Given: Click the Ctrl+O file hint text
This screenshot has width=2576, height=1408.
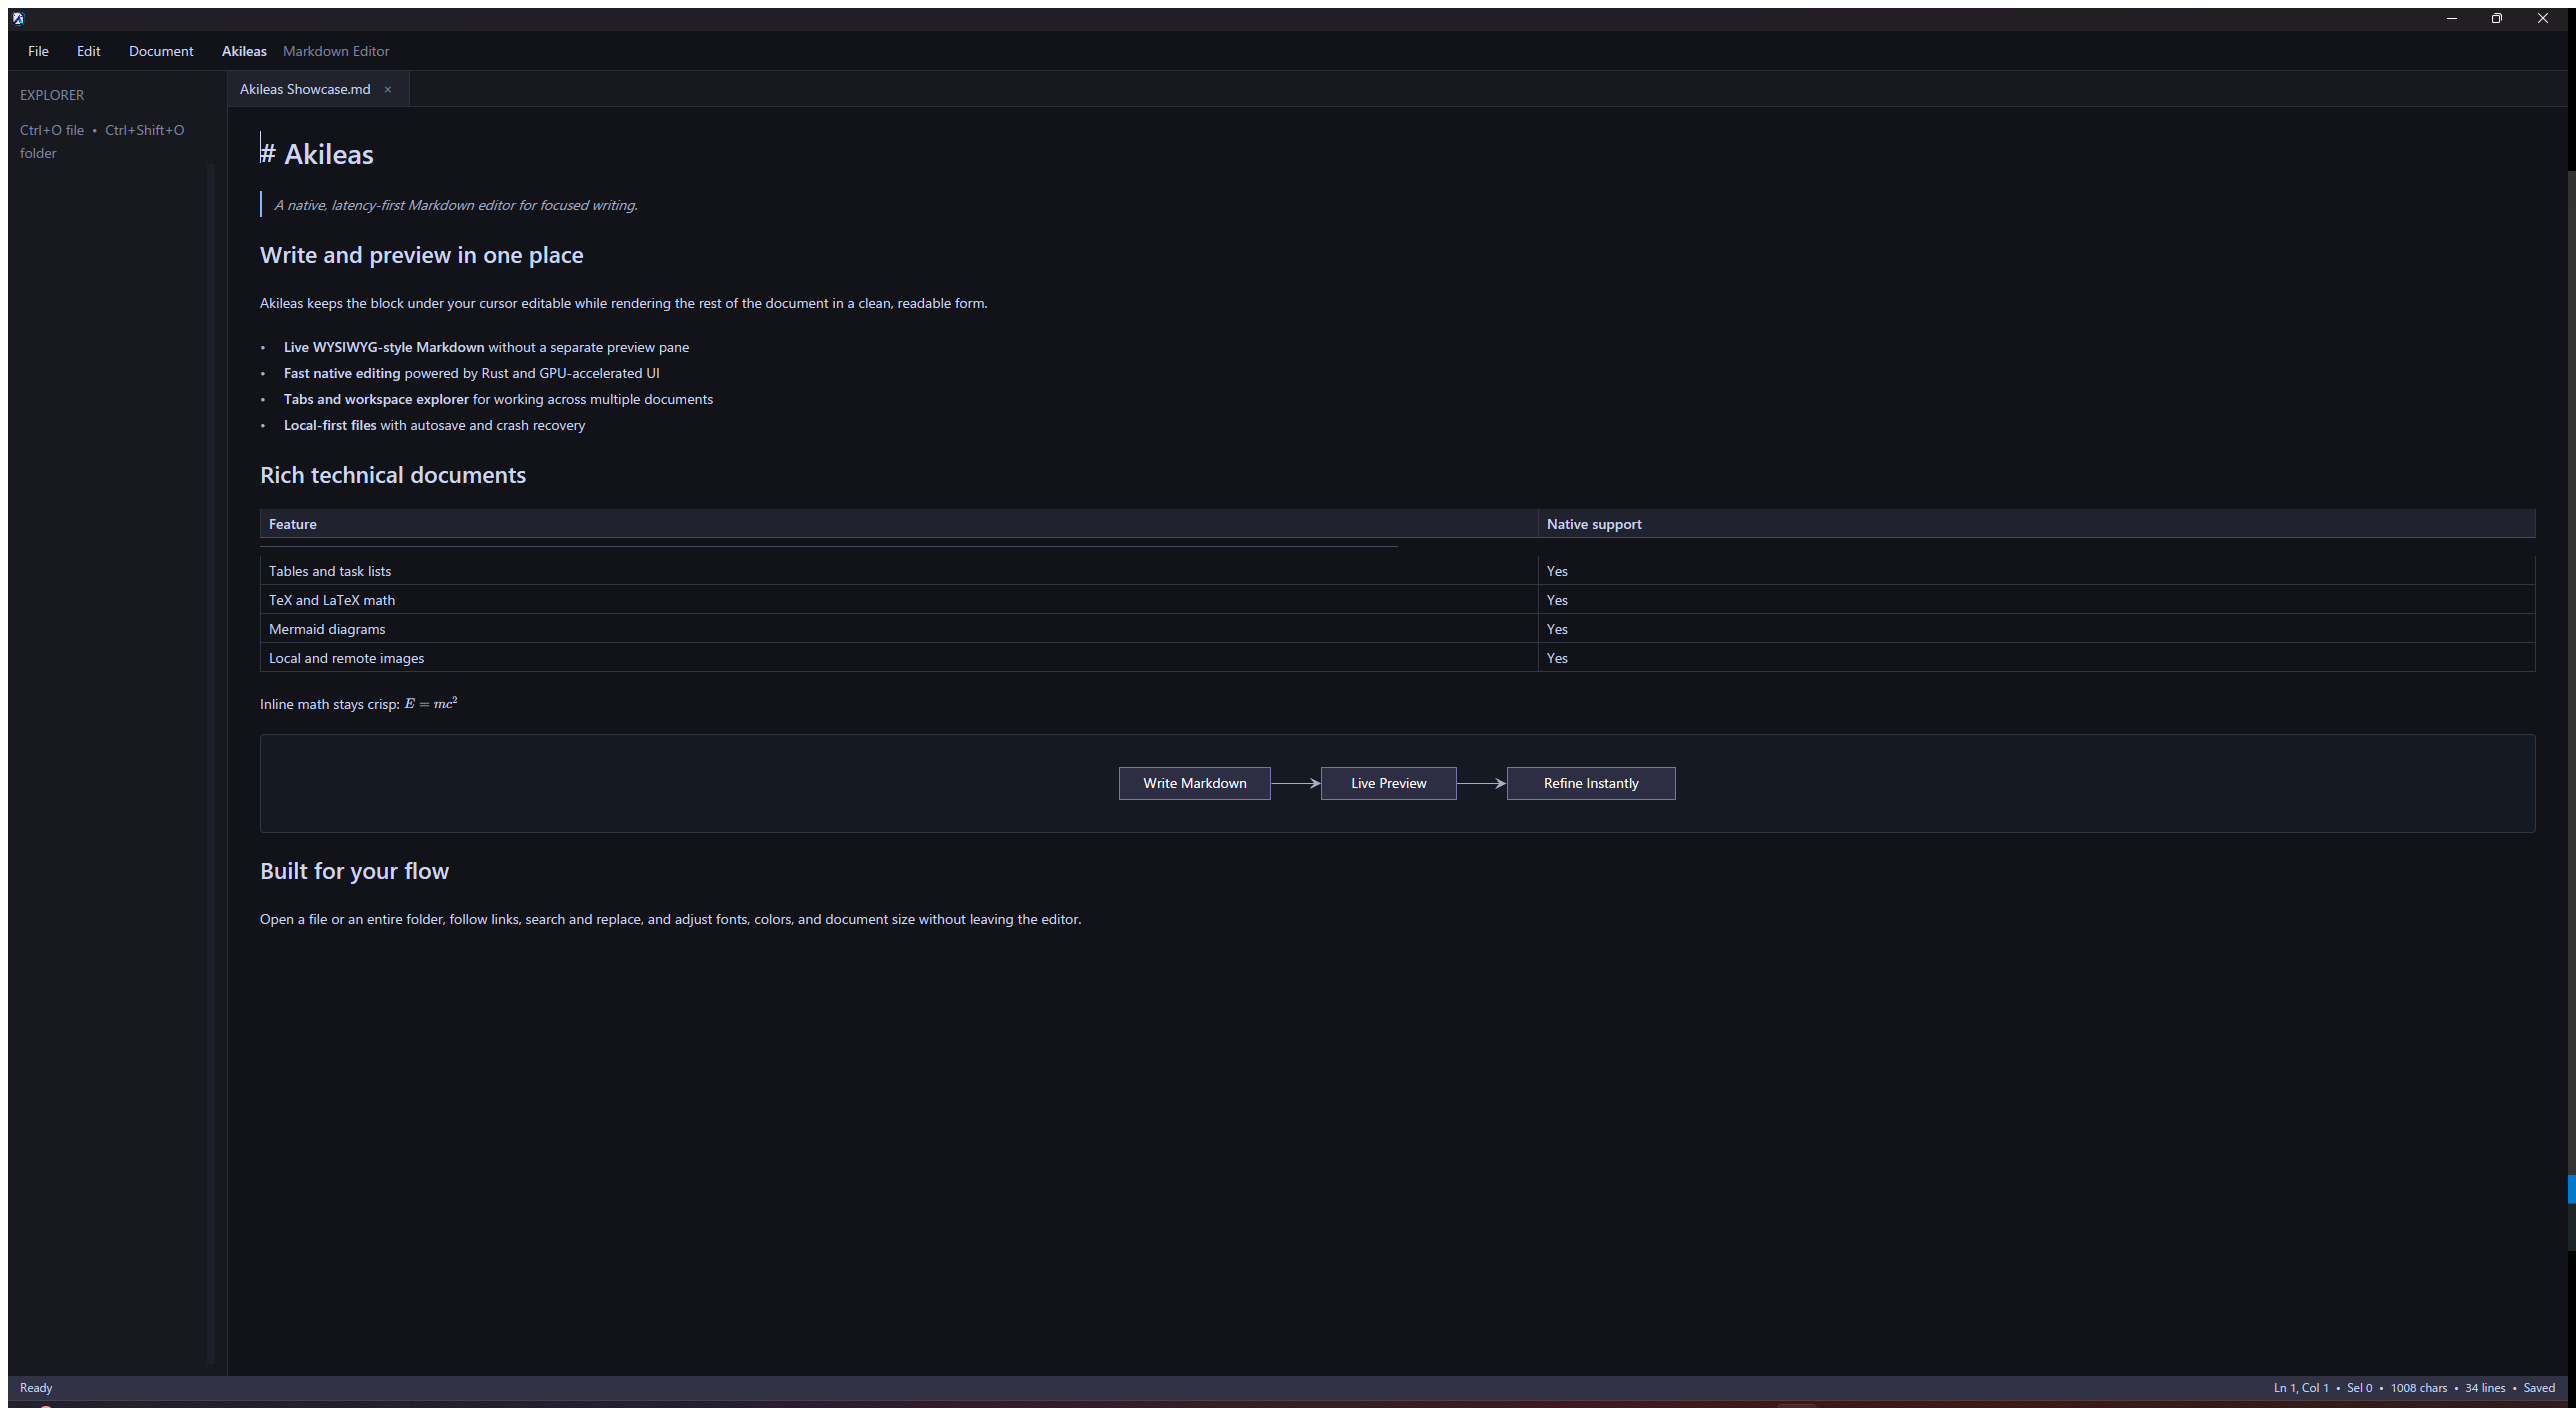Looking at the screenshot, I should [52, 130].
